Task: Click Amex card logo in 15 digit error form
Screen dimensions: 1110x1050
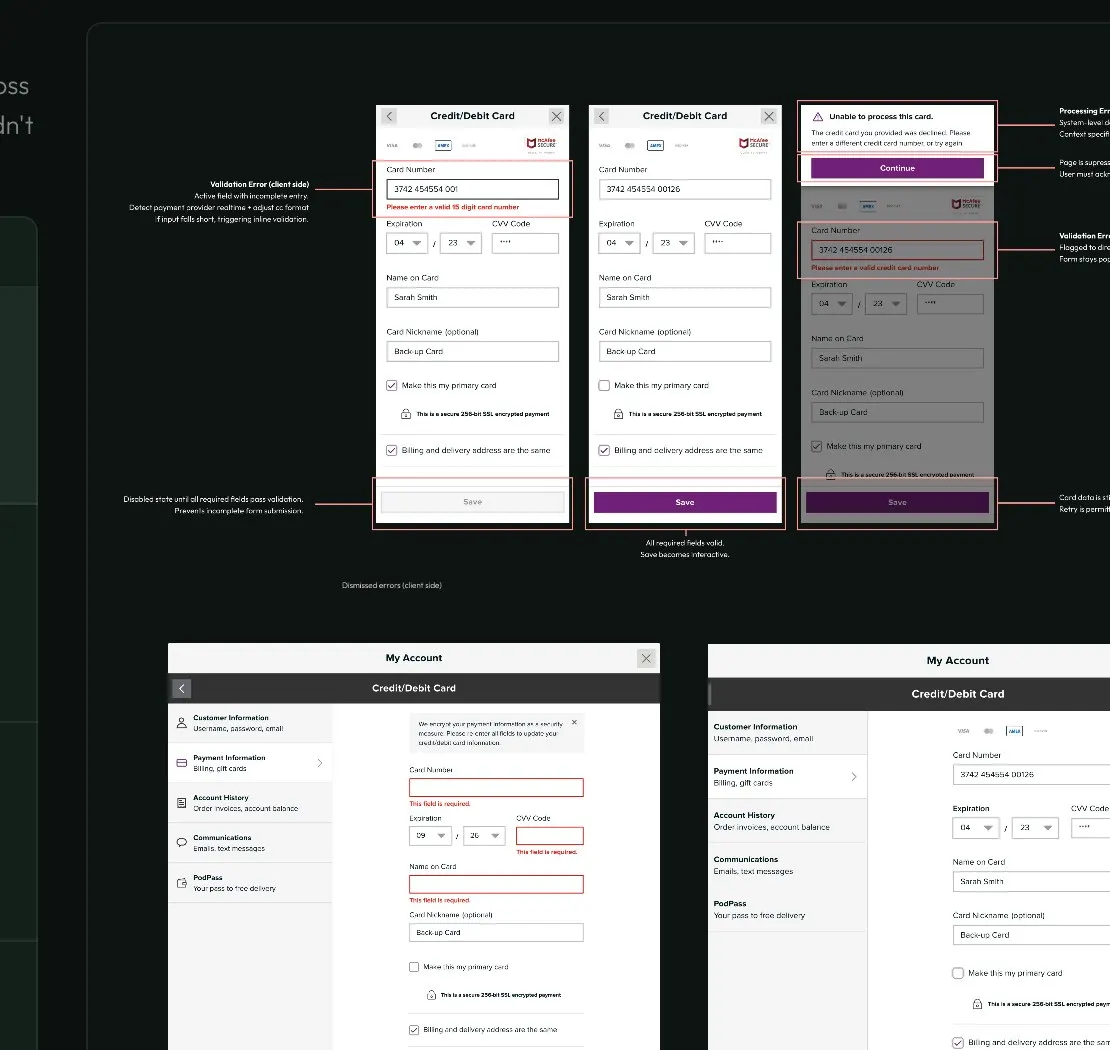Action: (443, 145)
